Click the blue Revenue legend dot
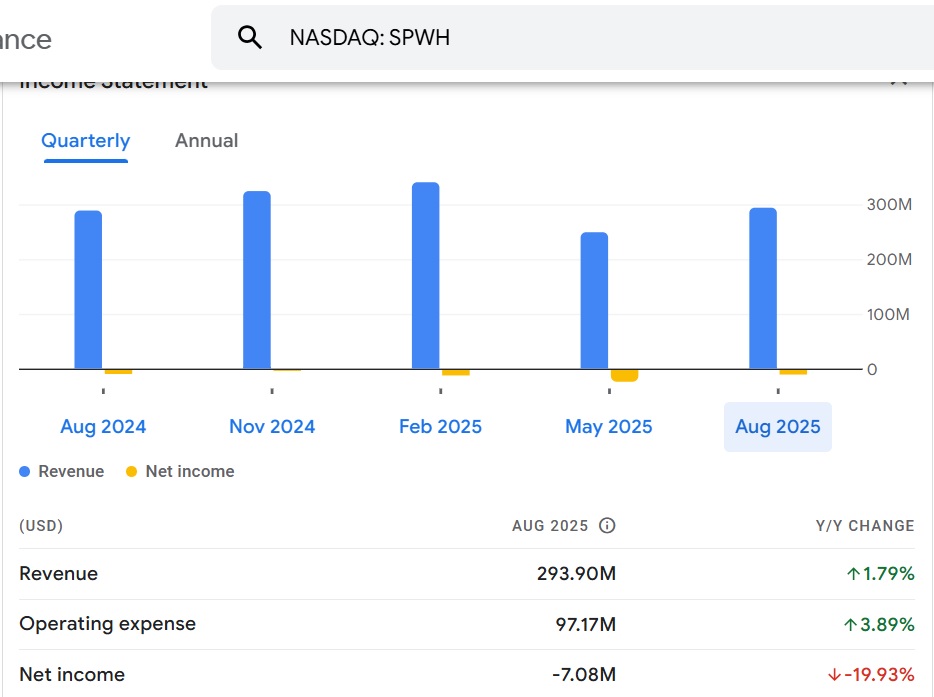 pyautogui.click(x=24, y=471)
